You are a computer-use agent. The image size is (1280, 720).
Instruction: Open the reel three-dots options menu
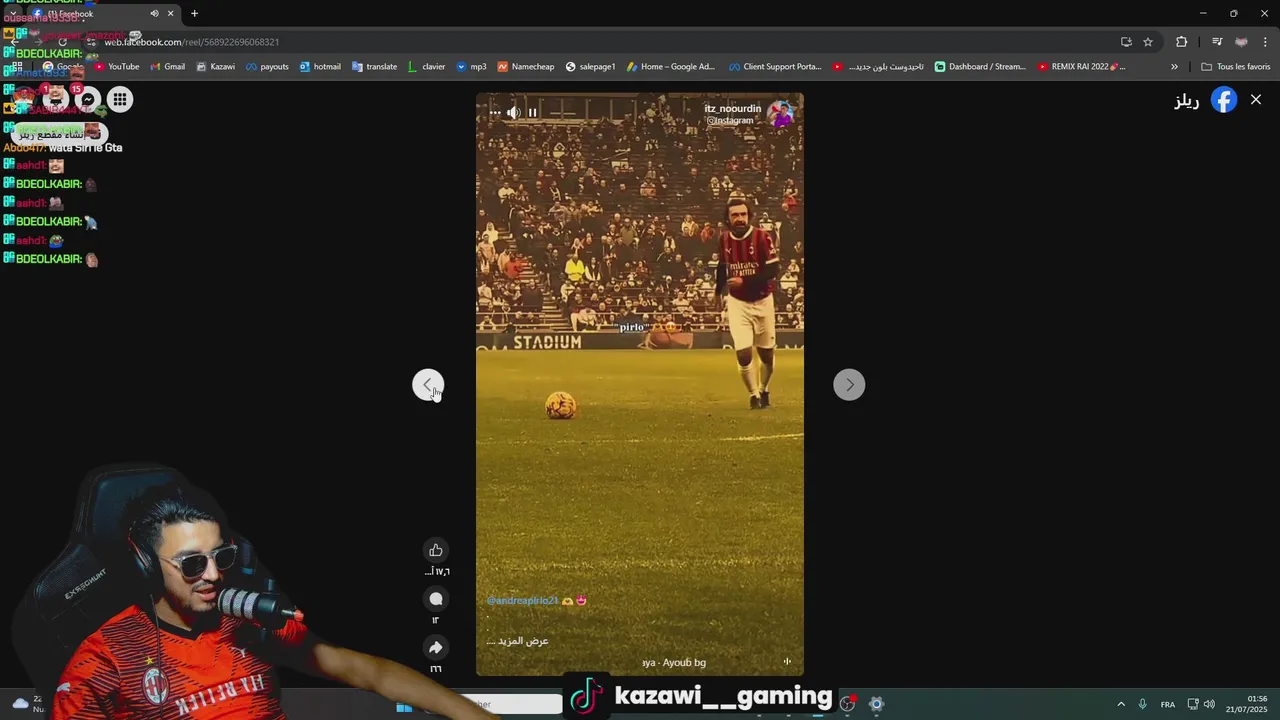point(494,113)
